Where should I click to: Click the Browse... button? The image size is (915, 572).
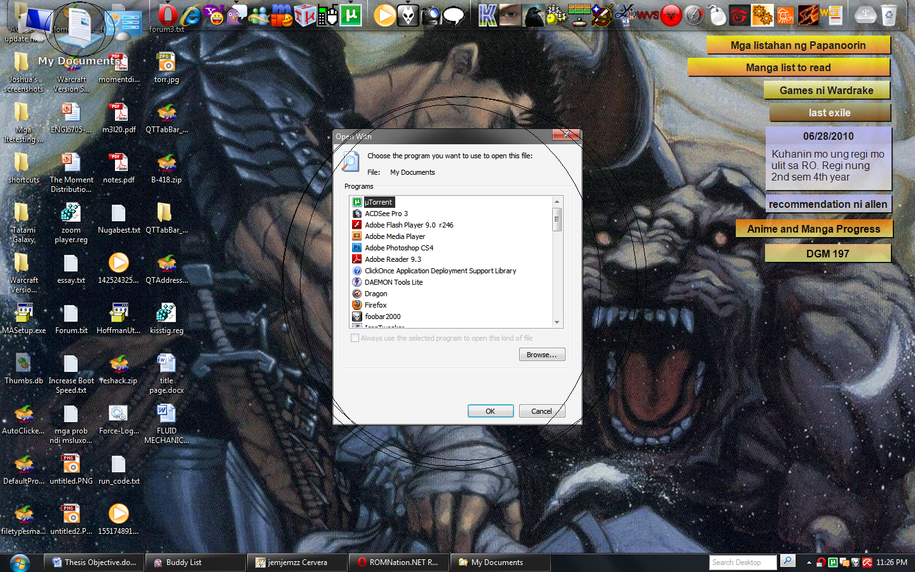[542, 354]
